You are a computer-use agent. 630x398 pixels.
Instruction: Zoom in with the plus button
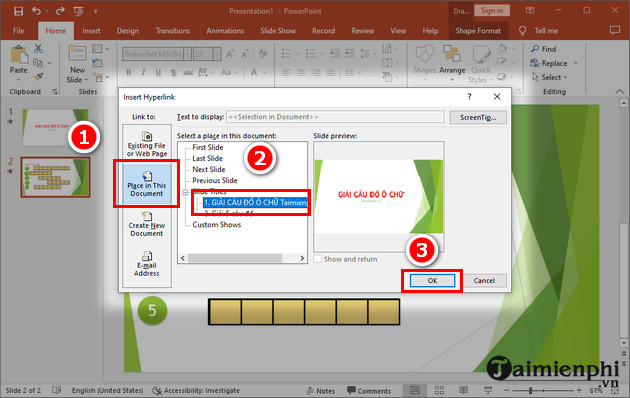(579, 390)
